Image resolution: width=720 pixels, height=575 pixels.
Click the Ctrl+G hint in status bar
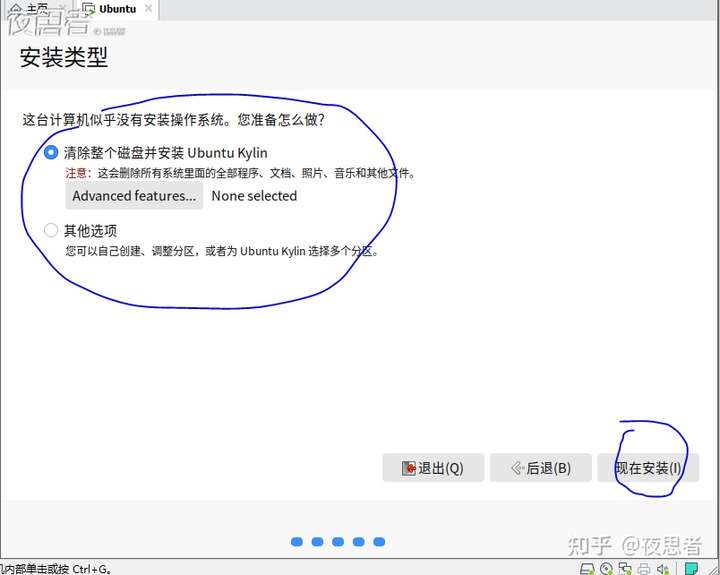55,569
